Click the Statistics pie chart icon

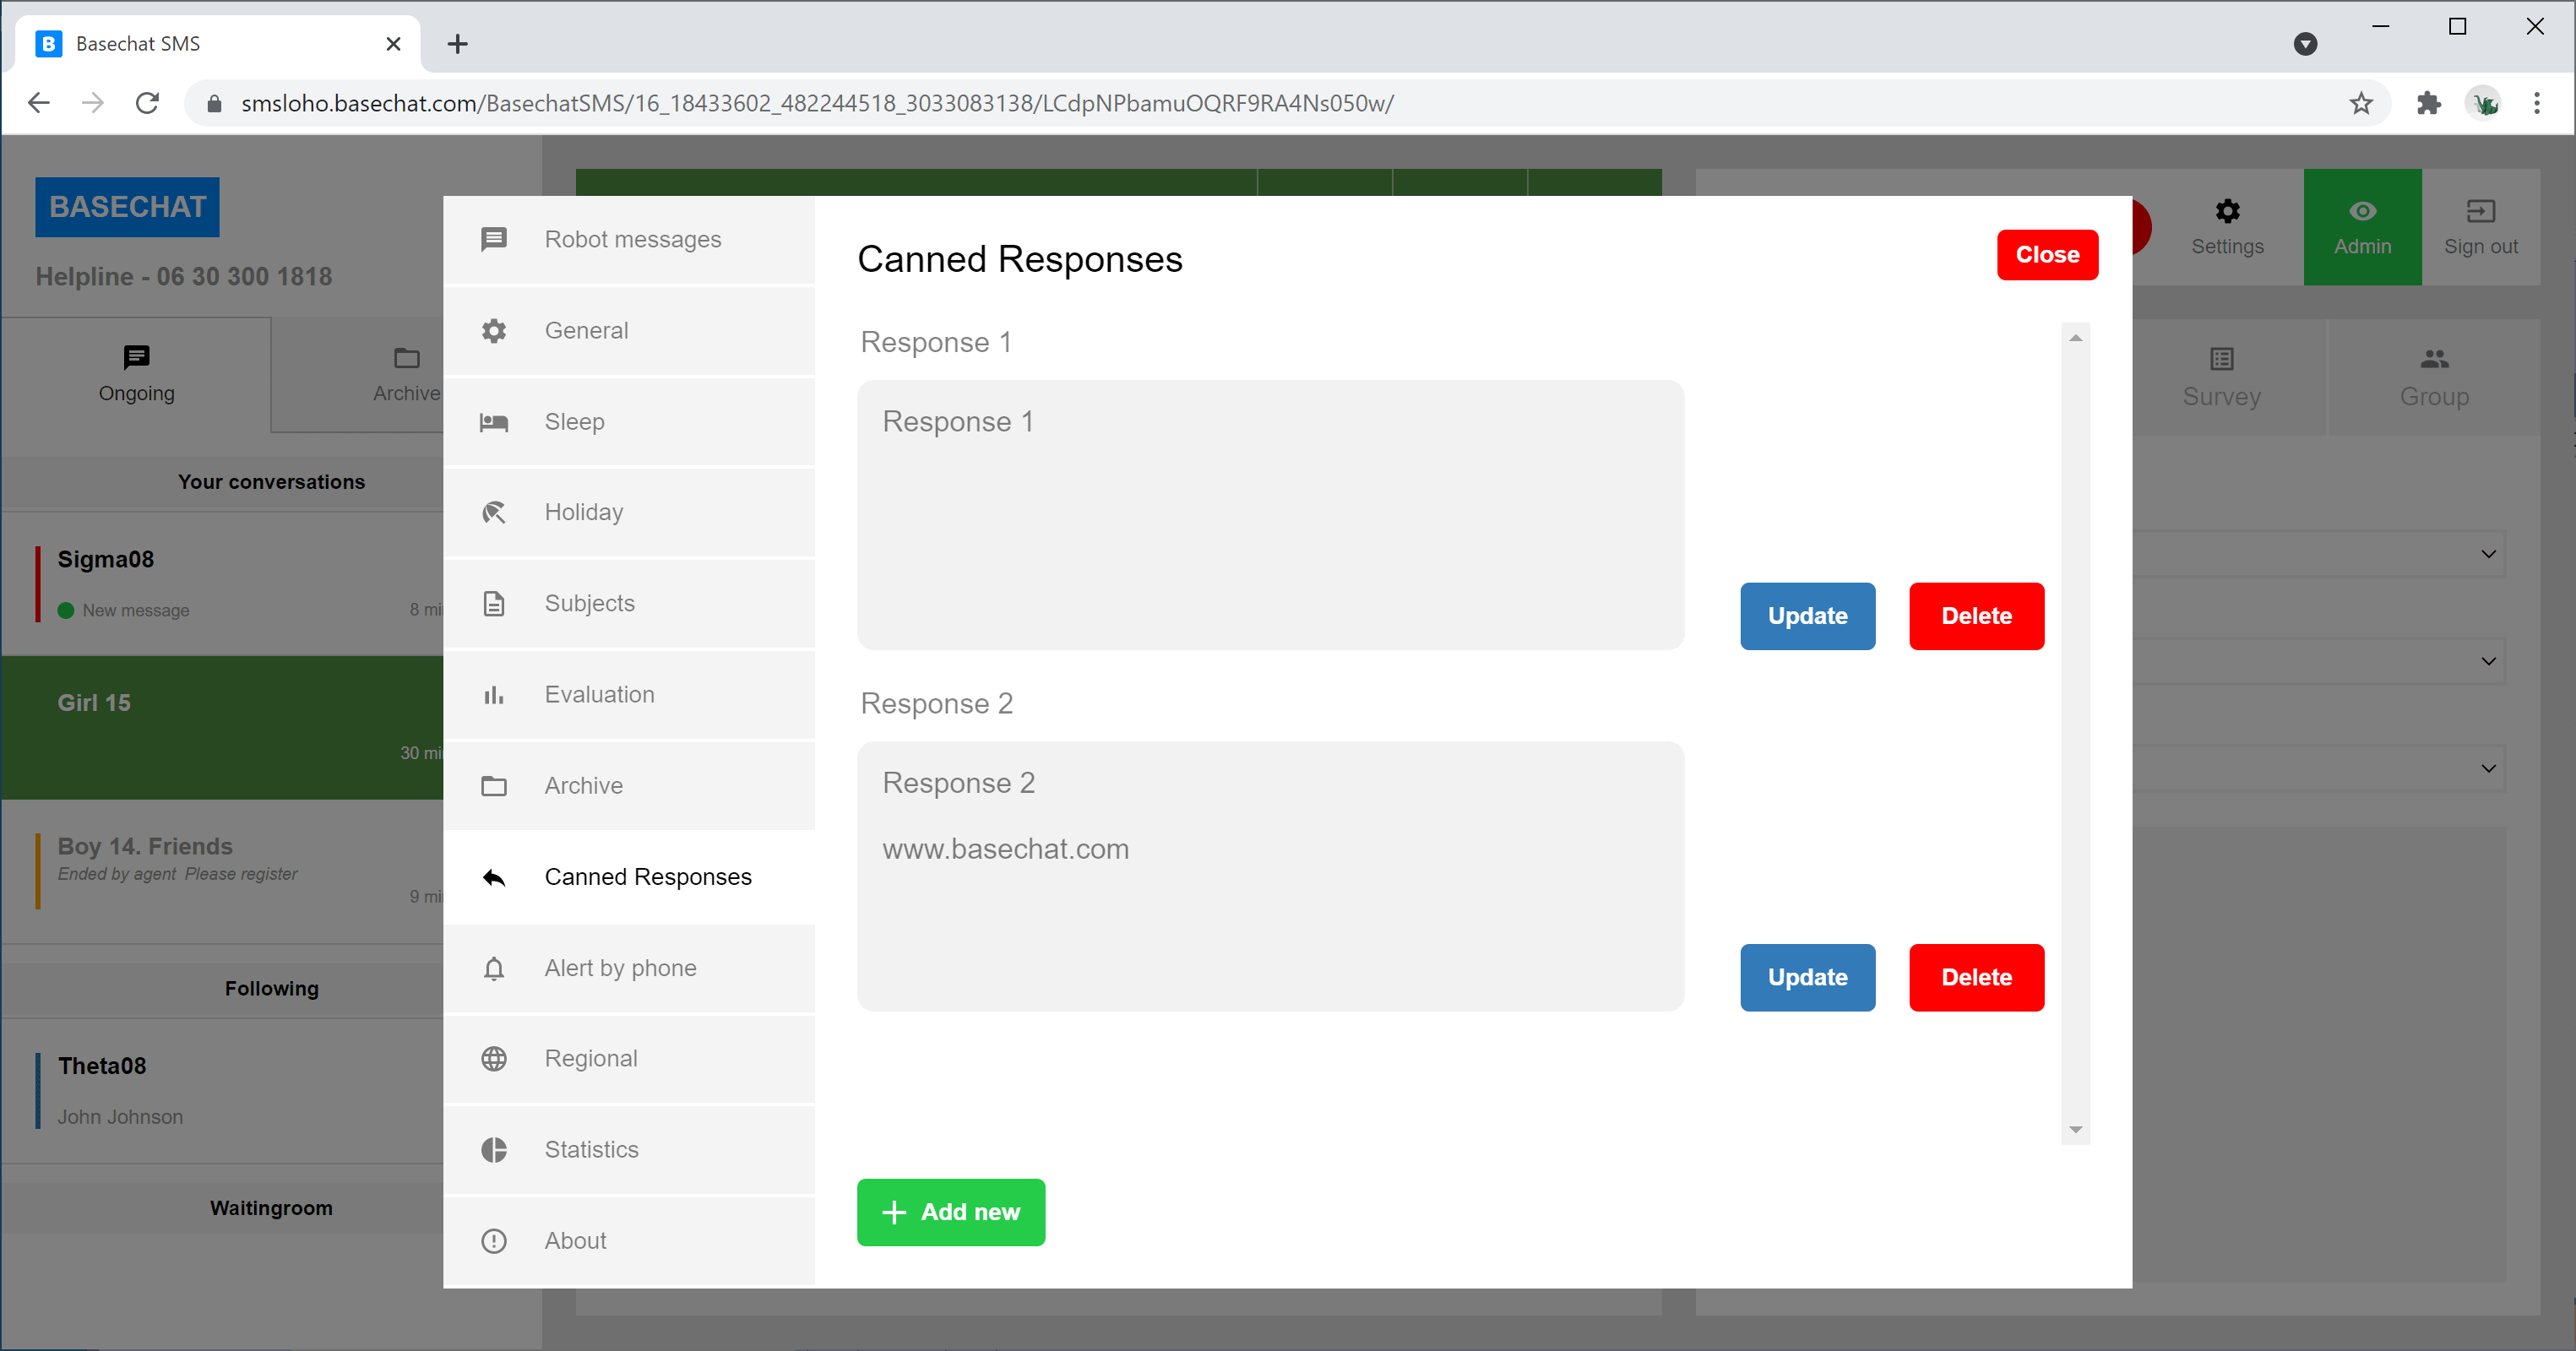coord(494,1149)
